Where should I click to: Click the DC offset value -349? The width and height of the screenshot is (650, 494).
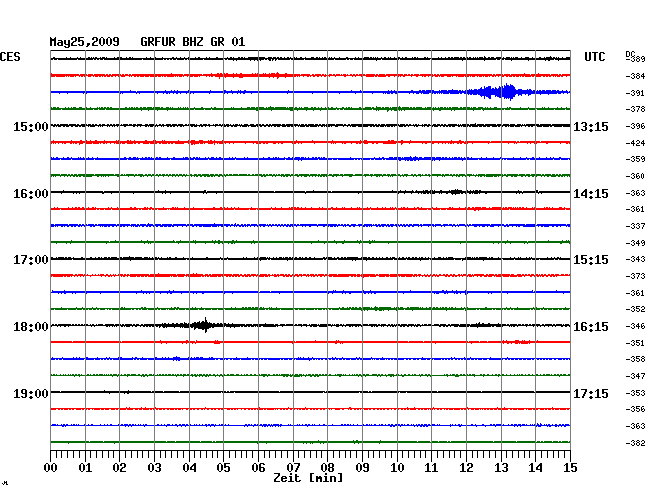click(635, 243)
